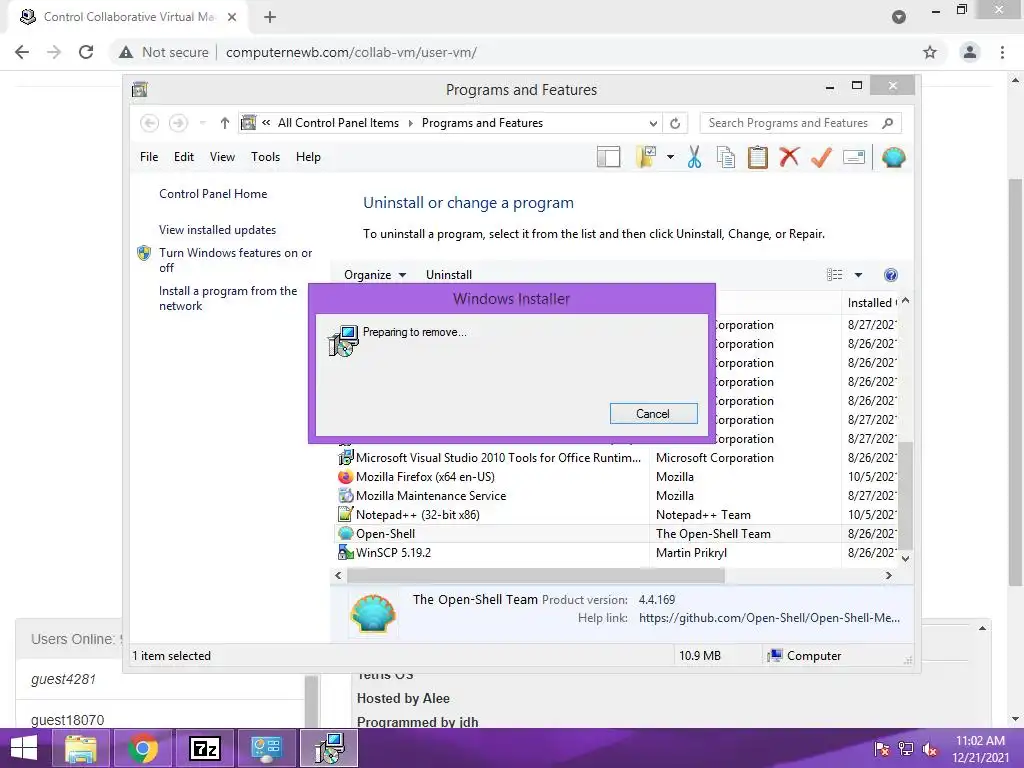Click View installed updates link
The height and width of the screenshot is (768, 1024).
point(217,230)
